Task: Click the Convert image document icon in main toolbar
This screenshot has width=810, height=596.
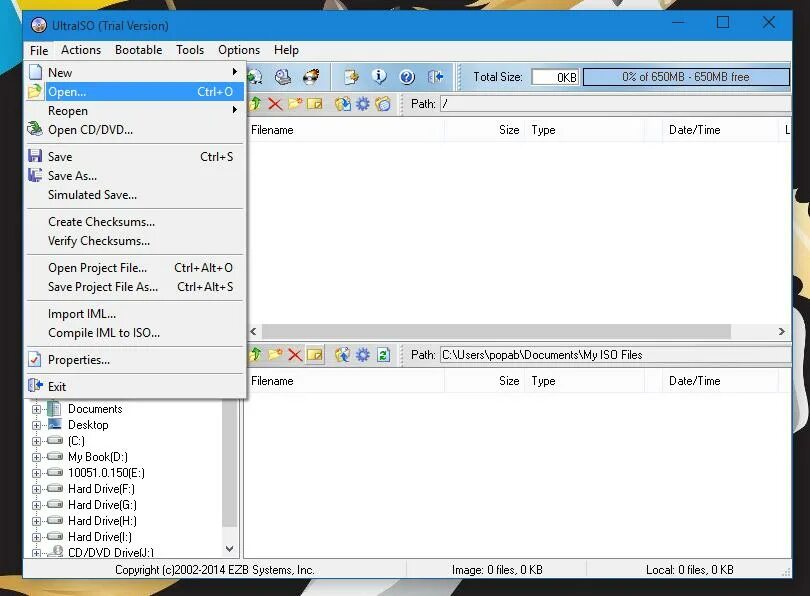Action: 352,77
